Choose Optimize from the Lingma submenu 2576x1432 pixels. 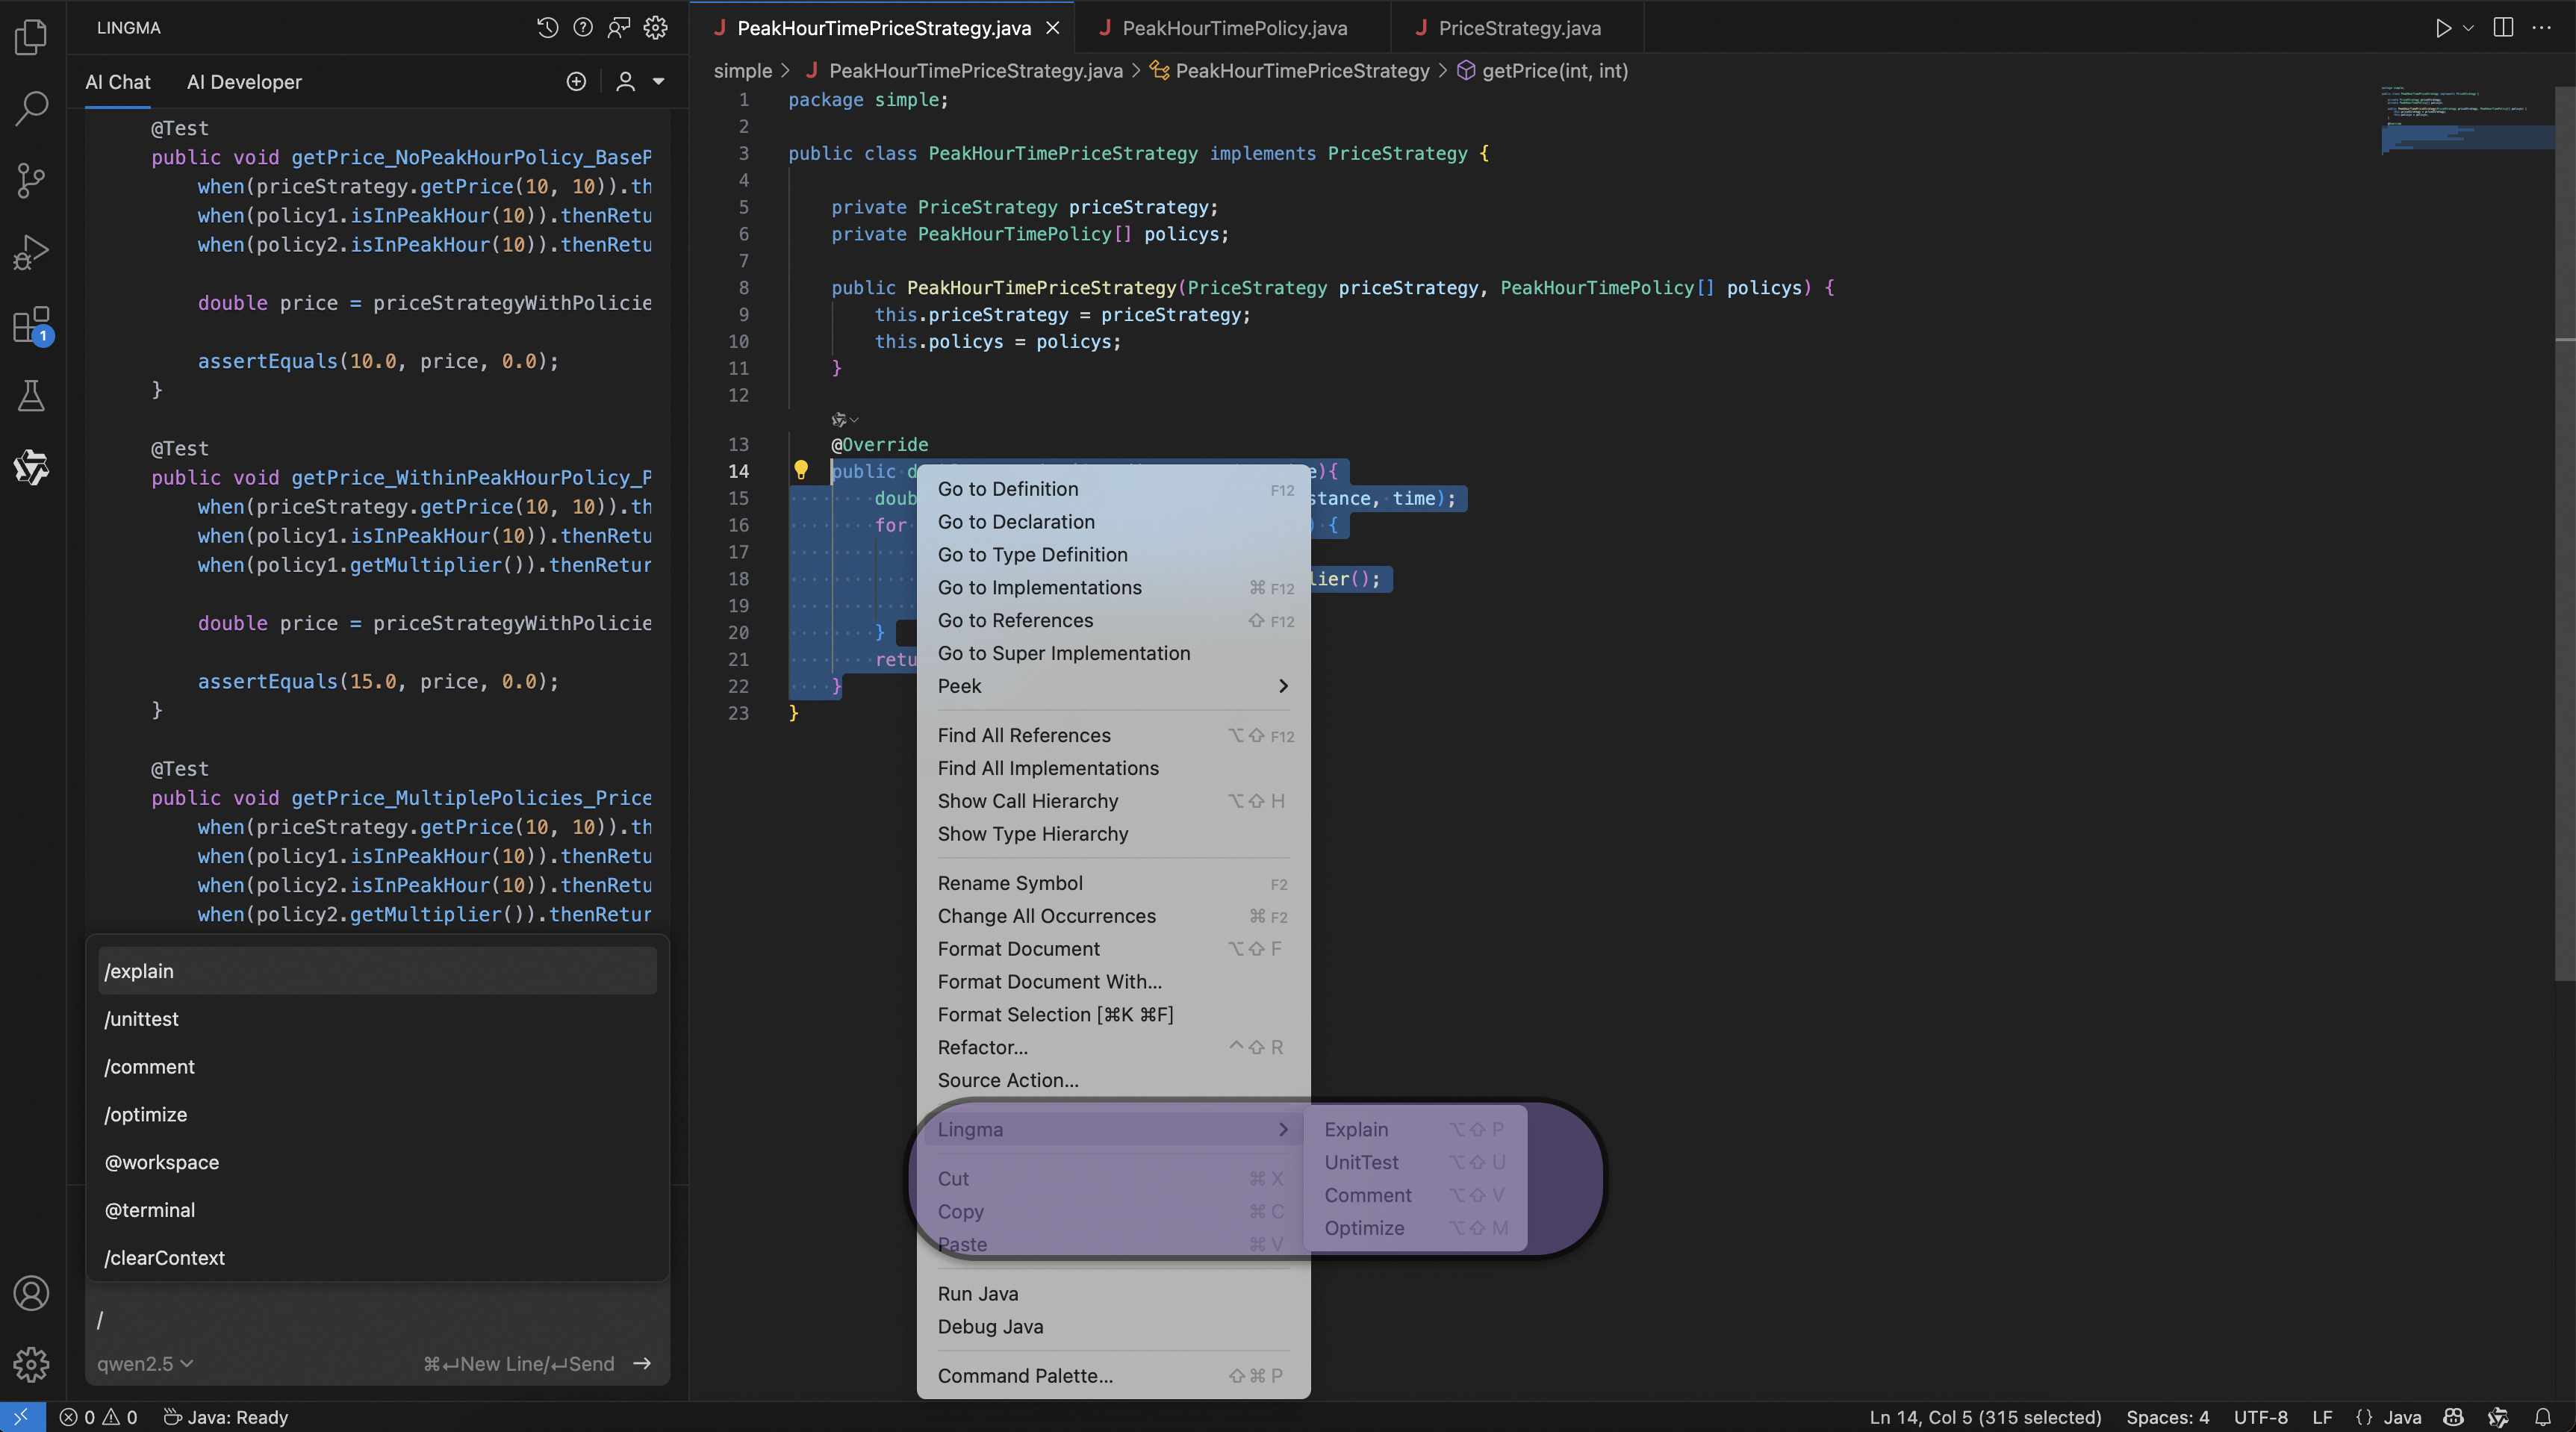click(1364, 1228)
